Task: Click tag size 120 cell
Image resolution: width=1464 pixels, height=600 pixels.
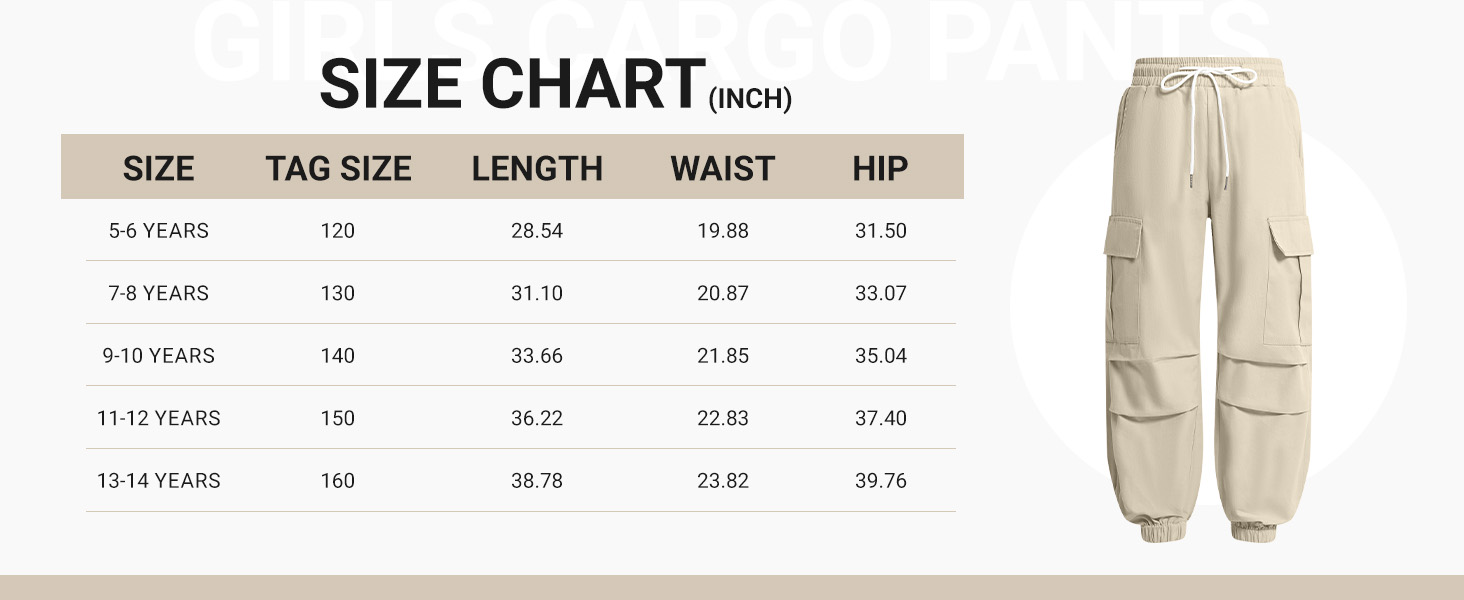Action: (x=338, y=231)
